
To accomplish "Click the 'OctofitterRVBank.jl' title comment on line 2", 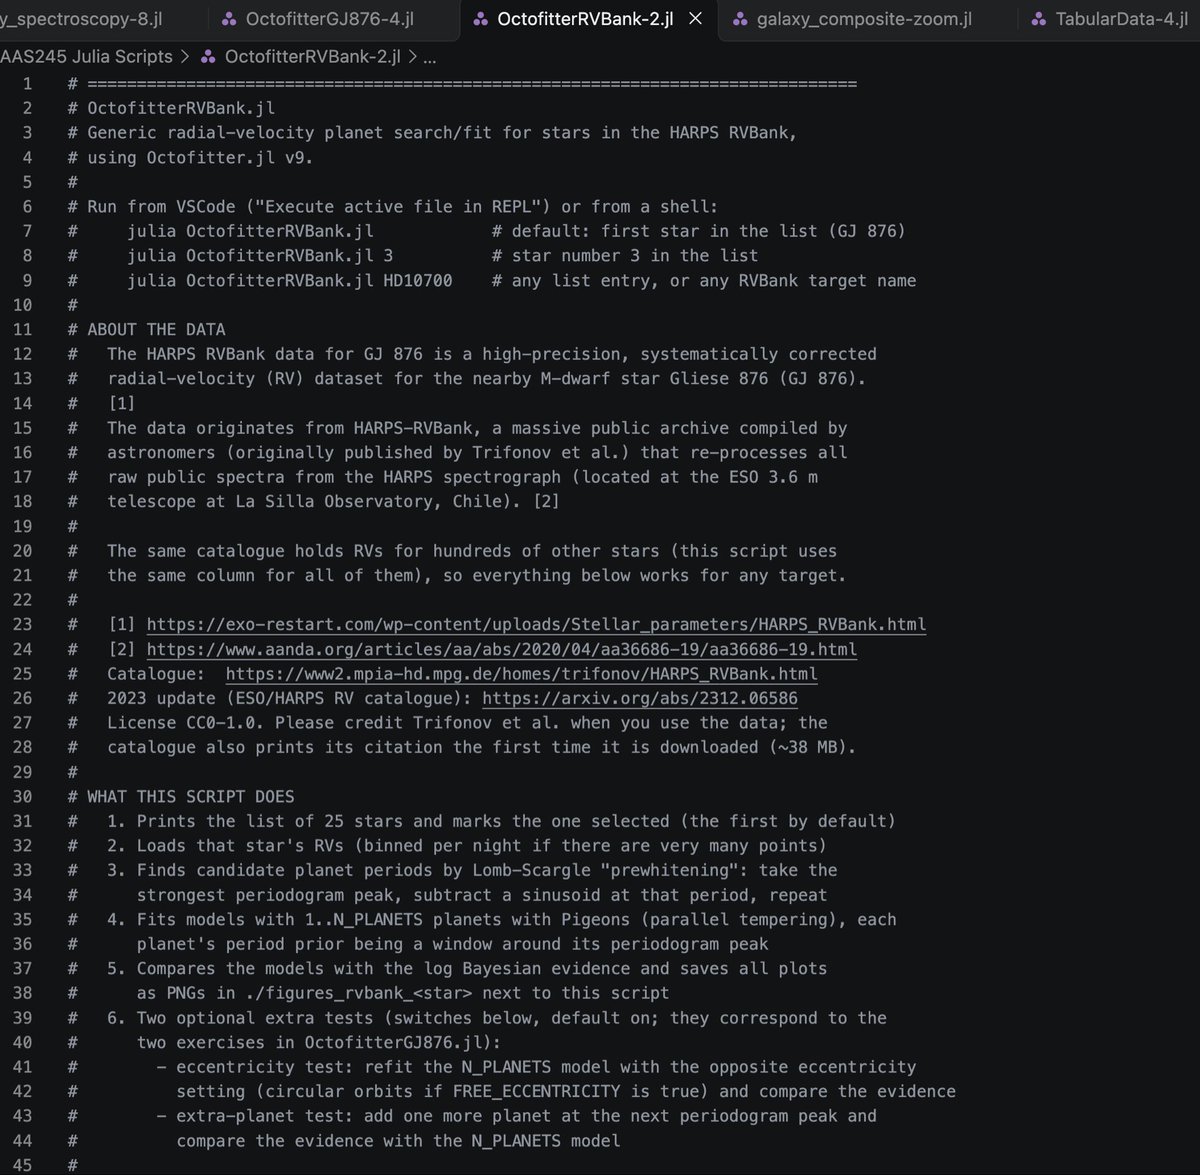I will click(x=181, y=108).
